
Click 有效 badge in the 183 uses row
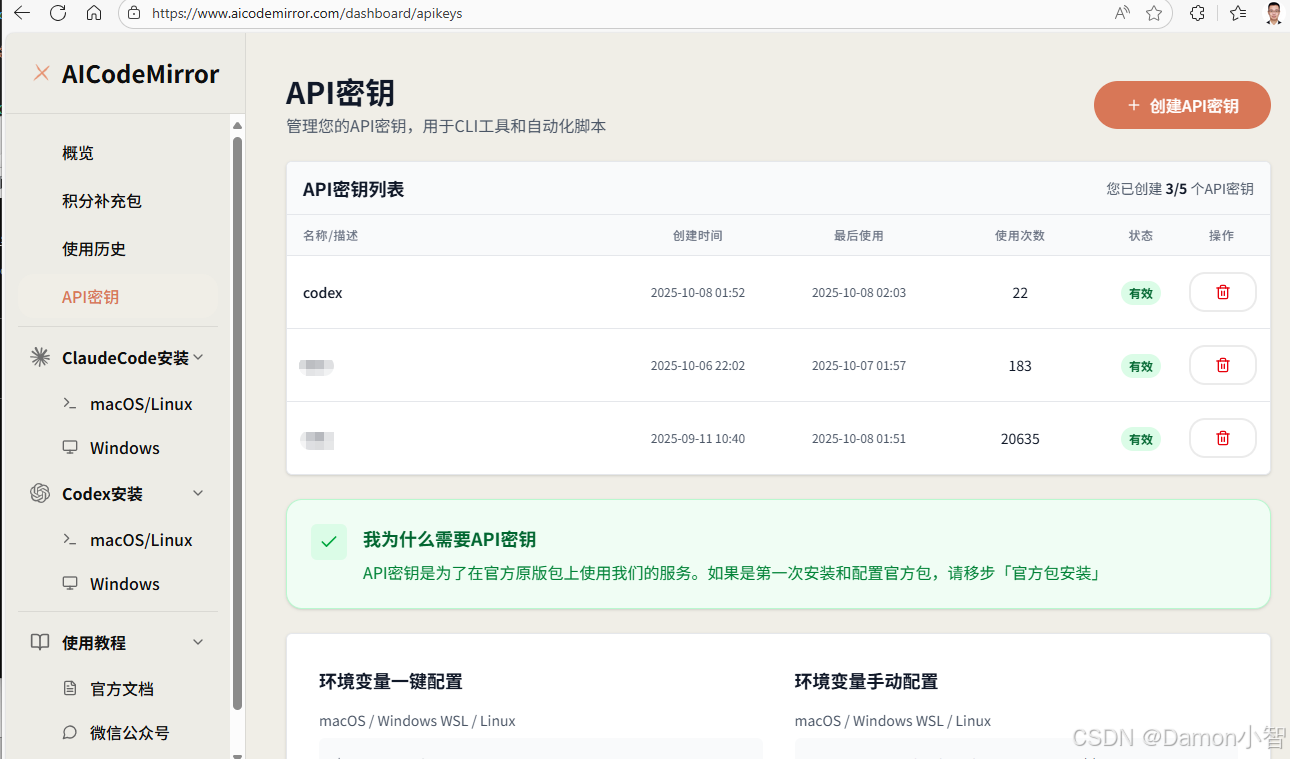click(x=1141, y=366)
